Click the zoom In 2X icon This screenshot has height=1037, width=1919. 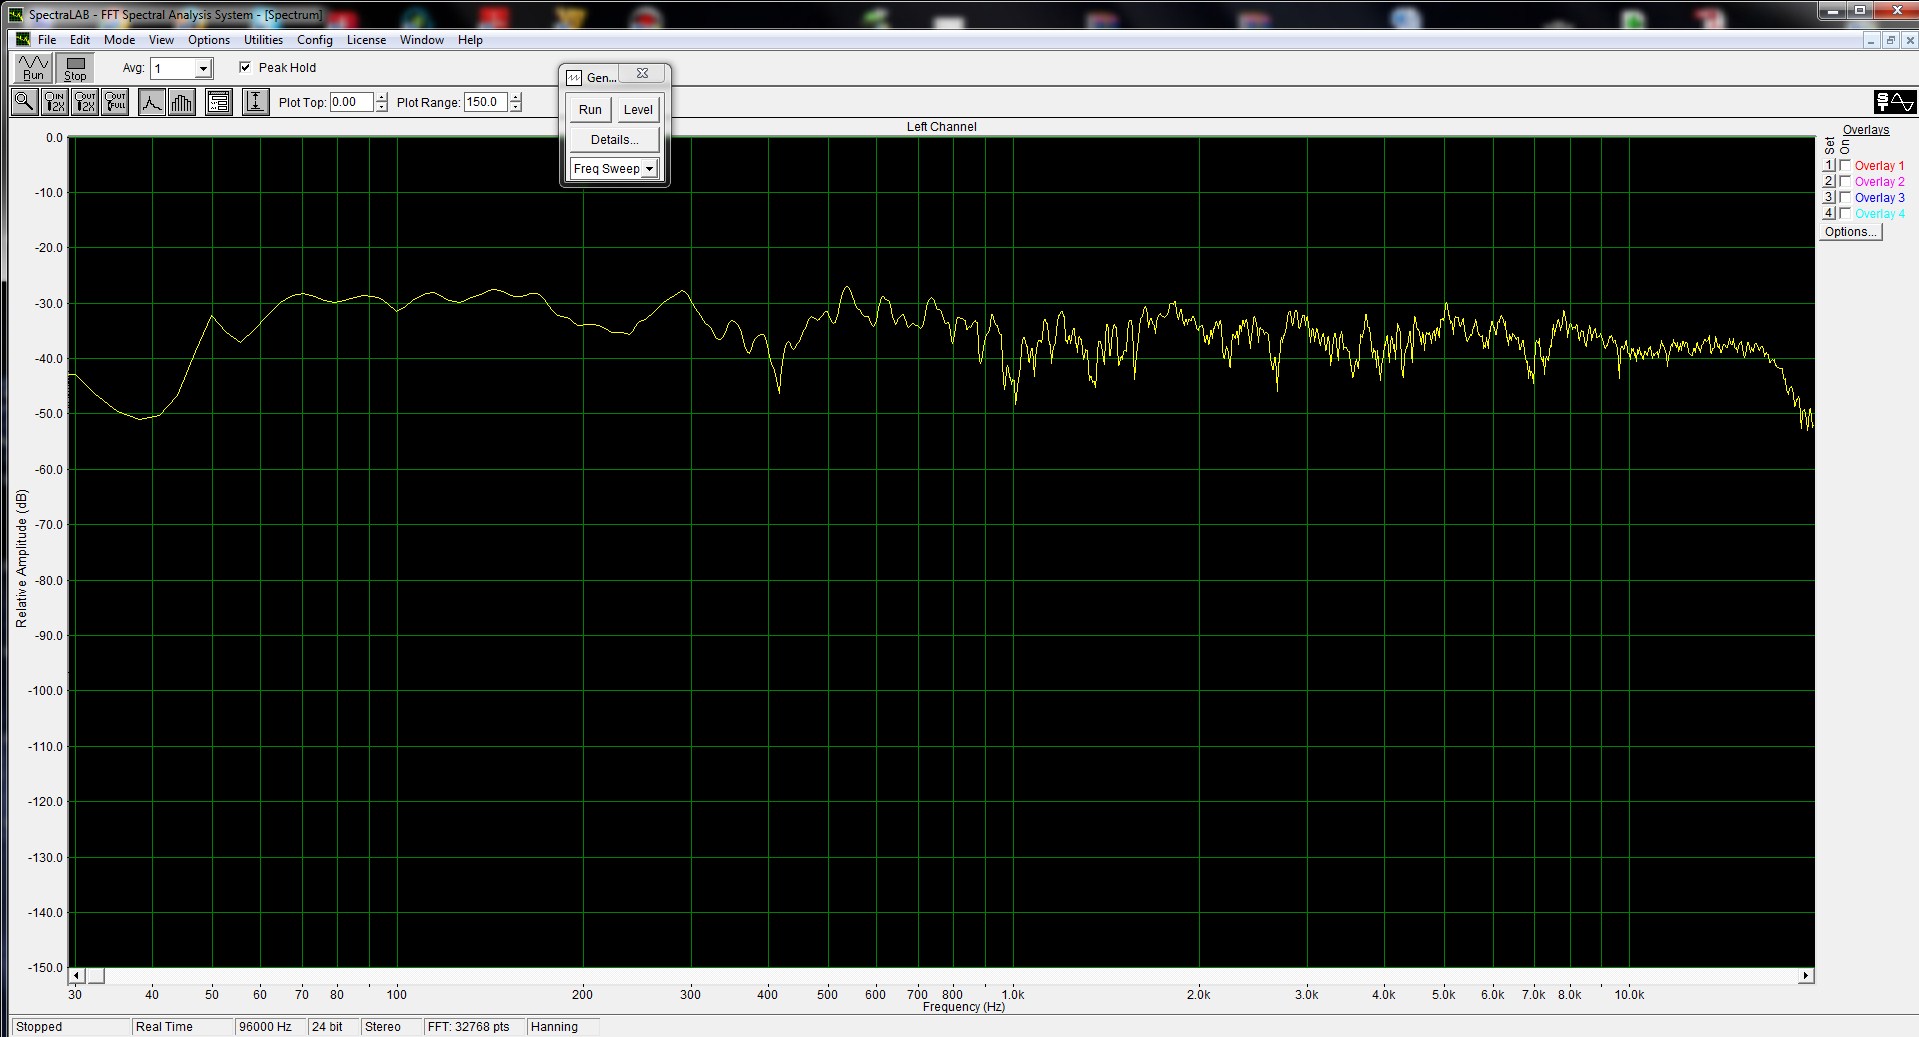click(x=54, y=102)
